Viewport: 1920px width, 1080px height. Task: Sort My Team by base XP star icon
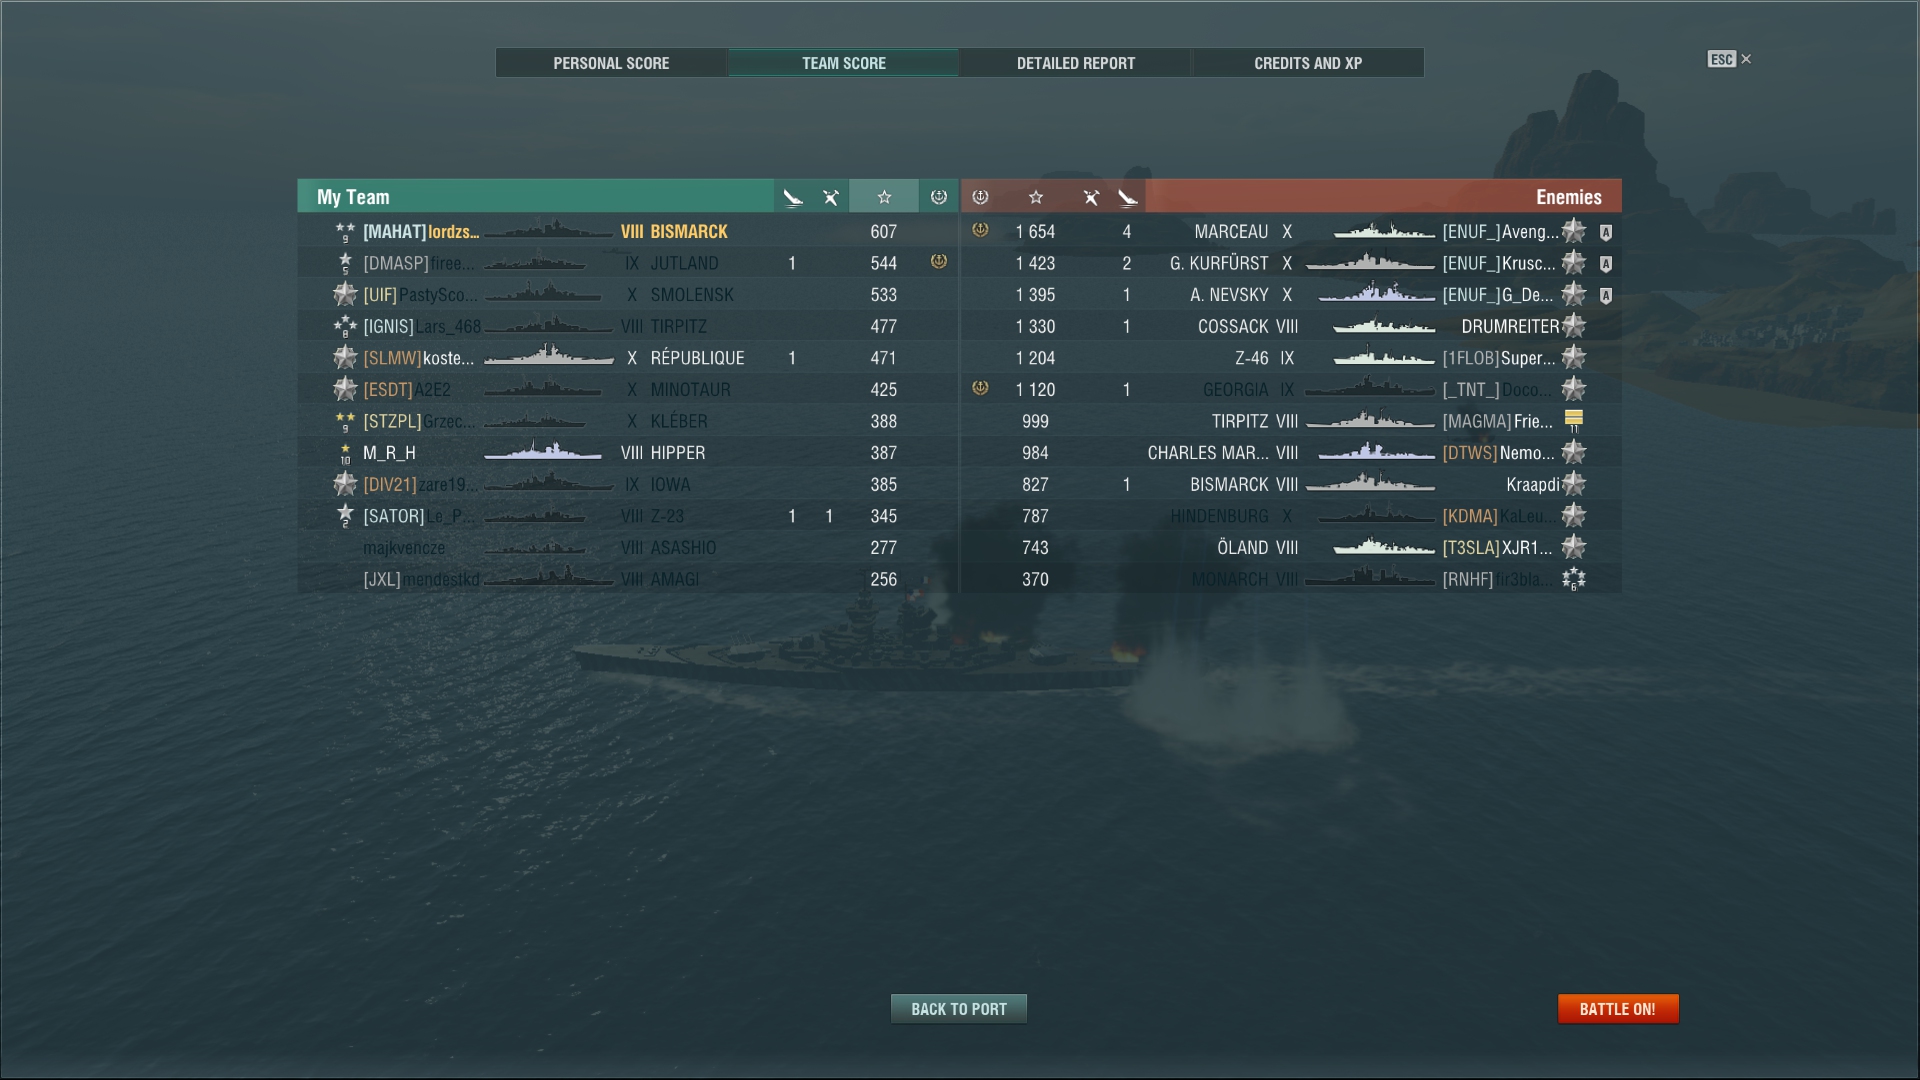[884, 197]
